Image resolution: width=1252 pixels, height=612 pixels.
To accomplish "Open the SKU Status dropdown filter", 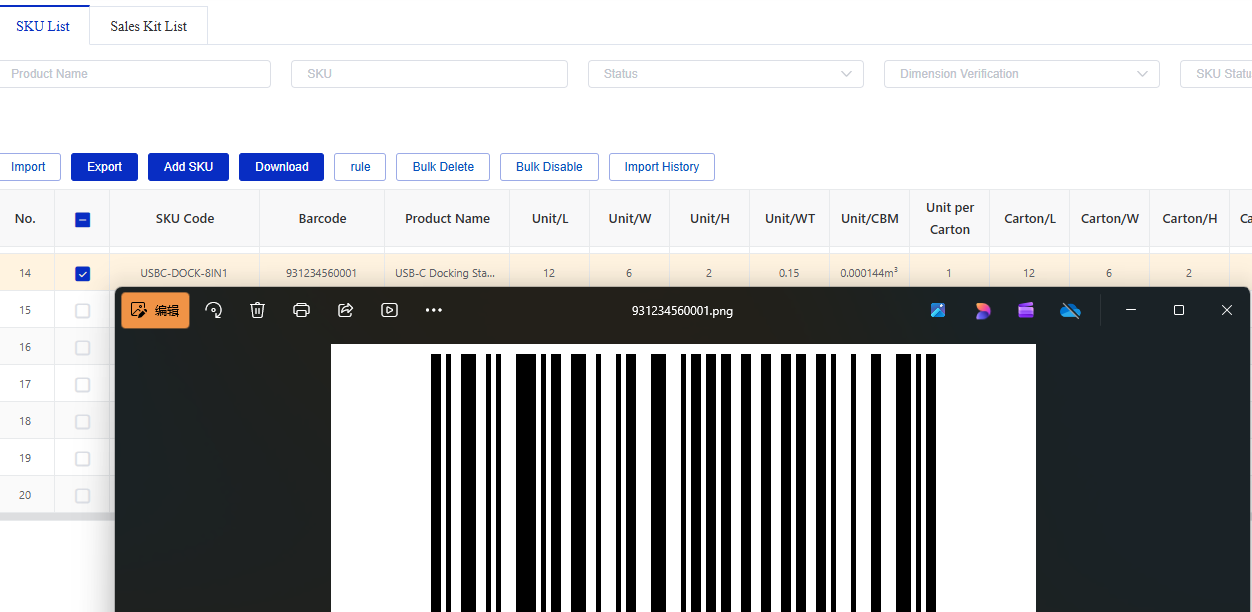I will [1216, 74].
